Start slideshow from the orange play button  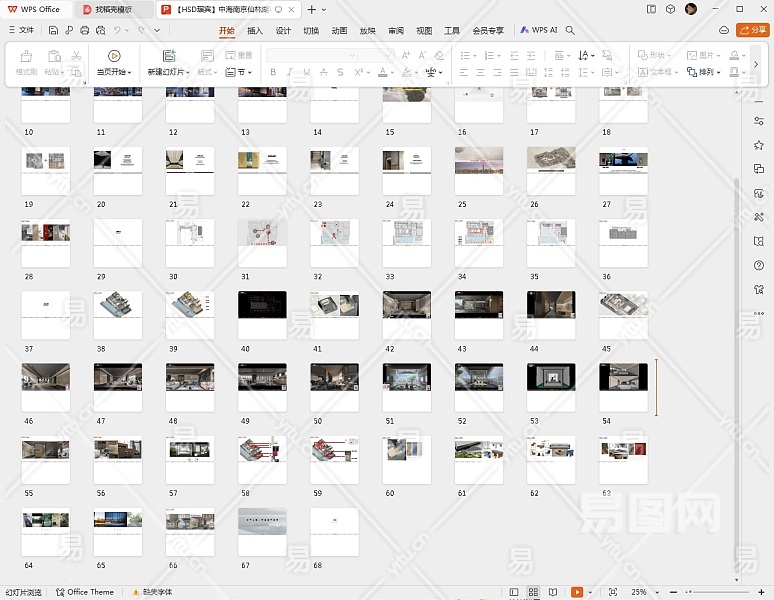coord(577,592)
